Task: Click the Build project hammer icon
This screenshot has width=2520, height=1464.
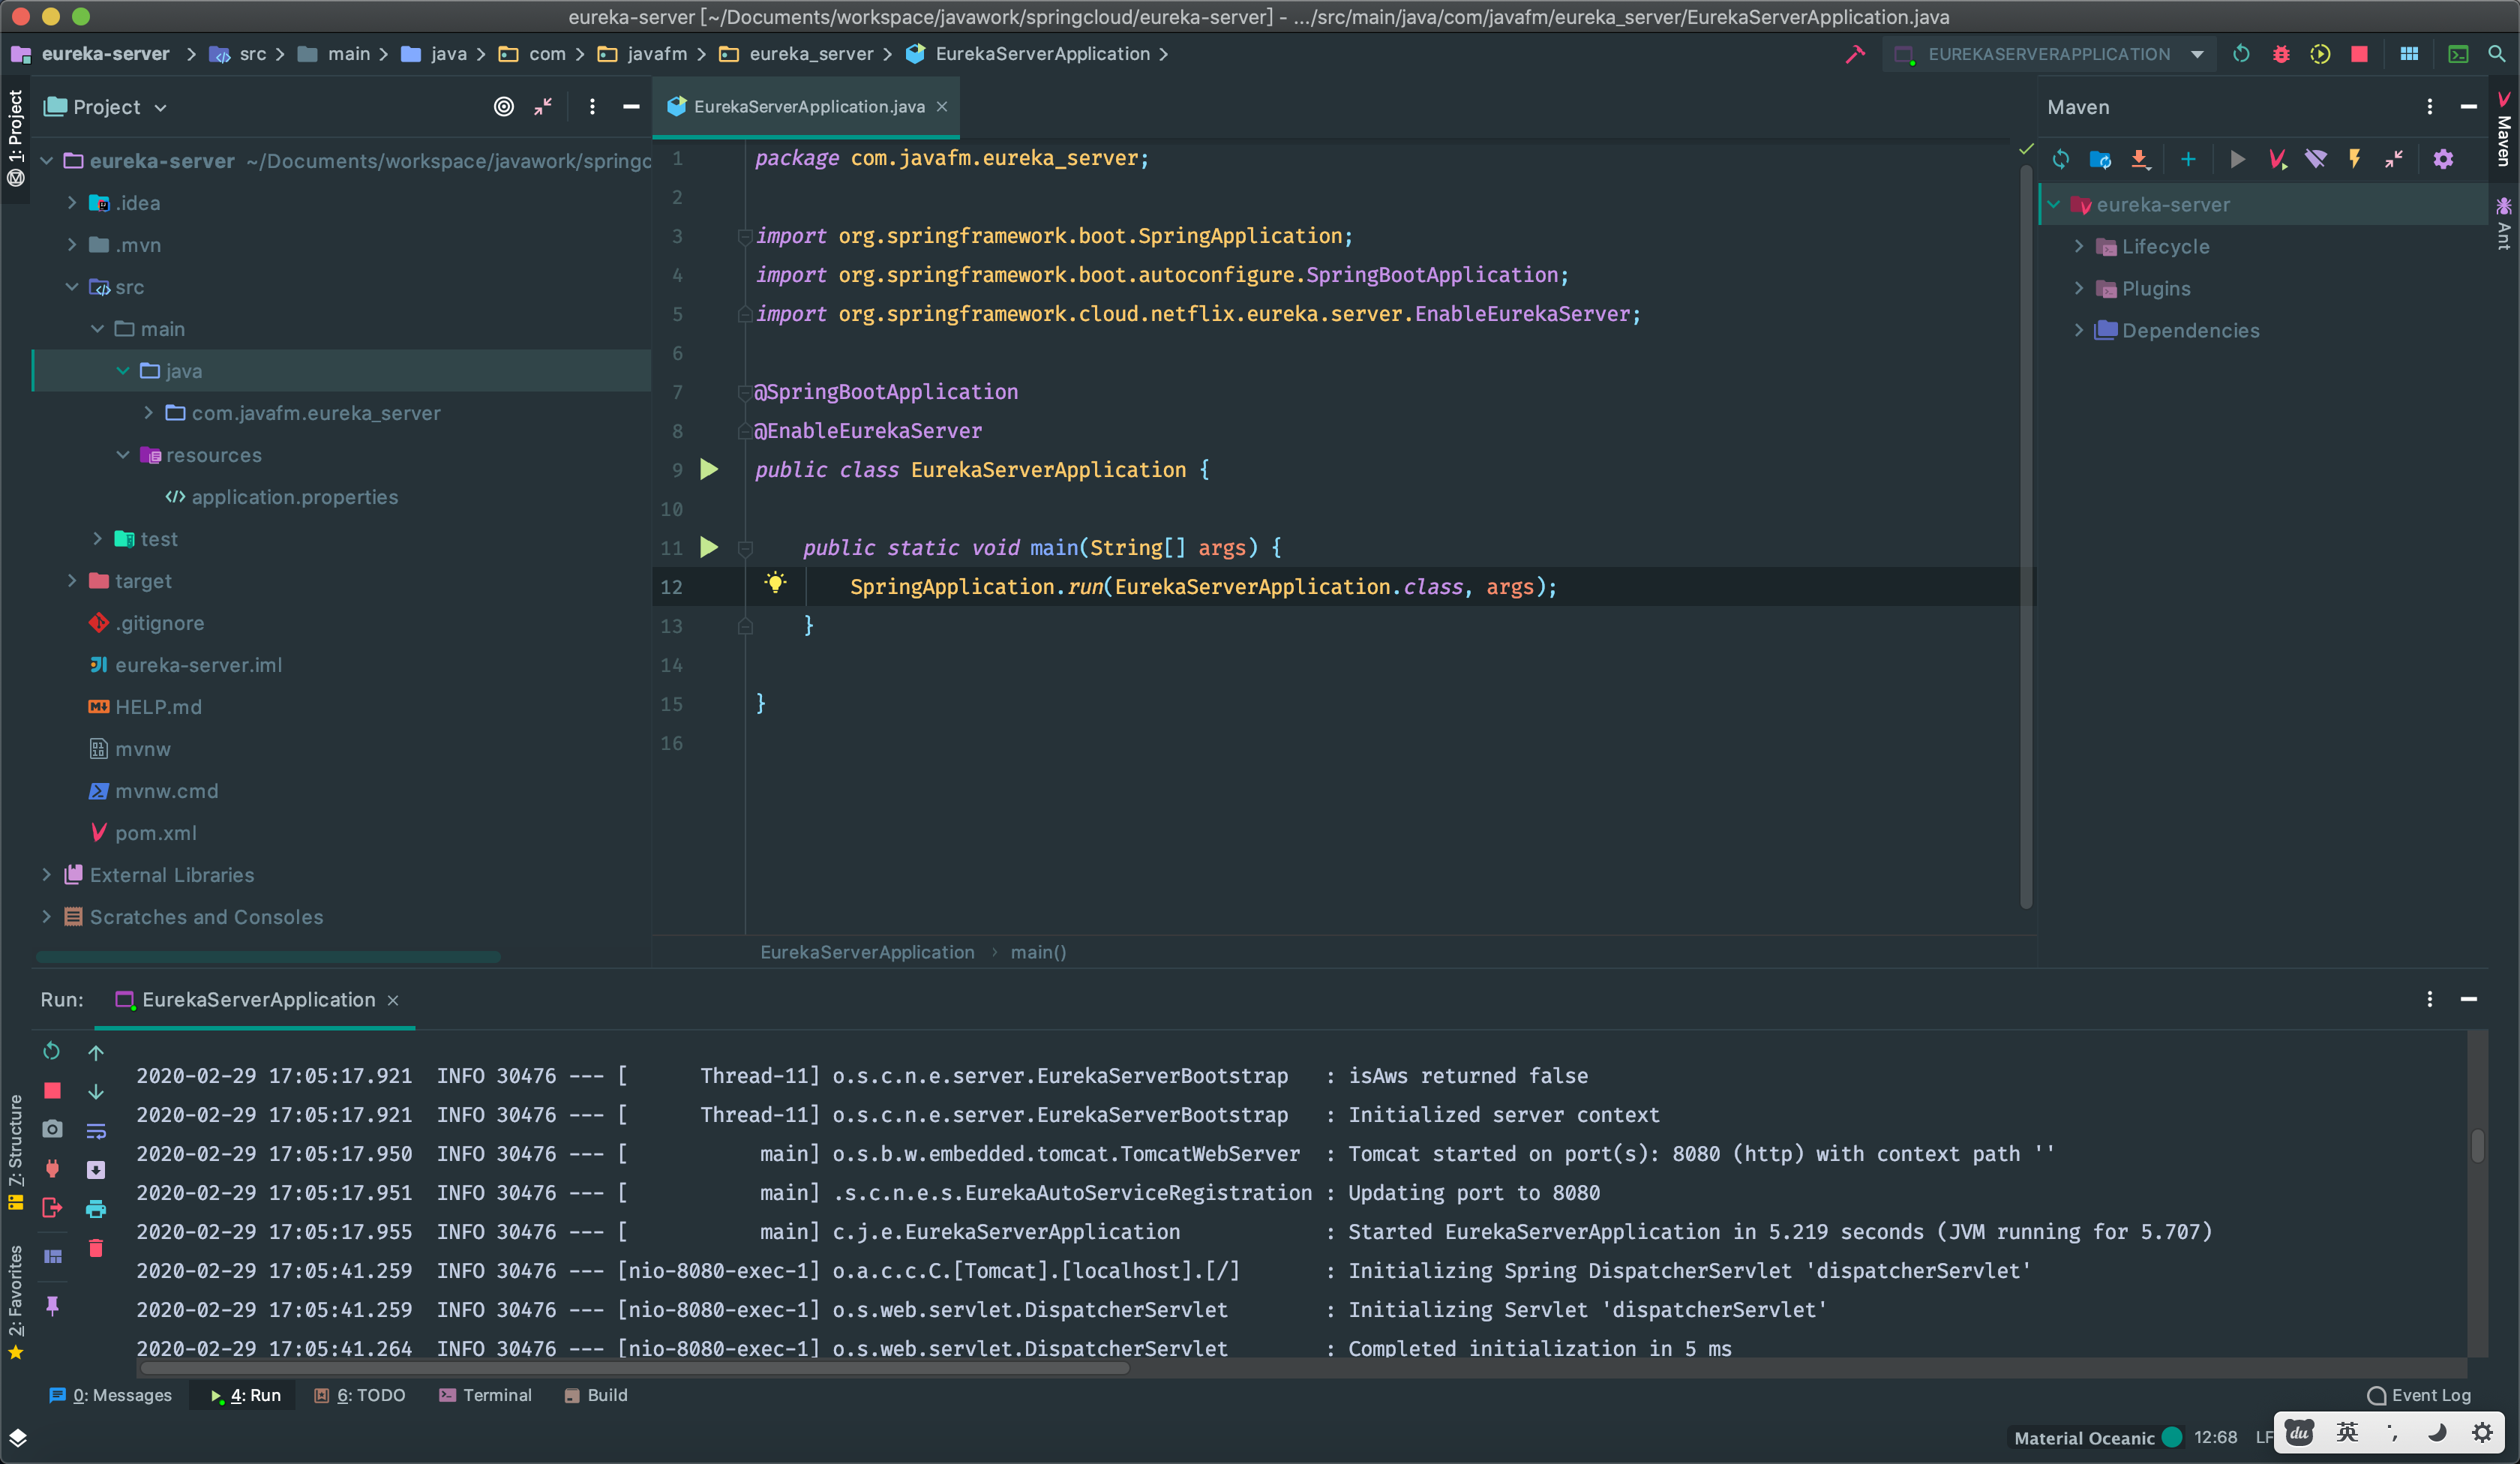Action: [x=1855, y=54]
